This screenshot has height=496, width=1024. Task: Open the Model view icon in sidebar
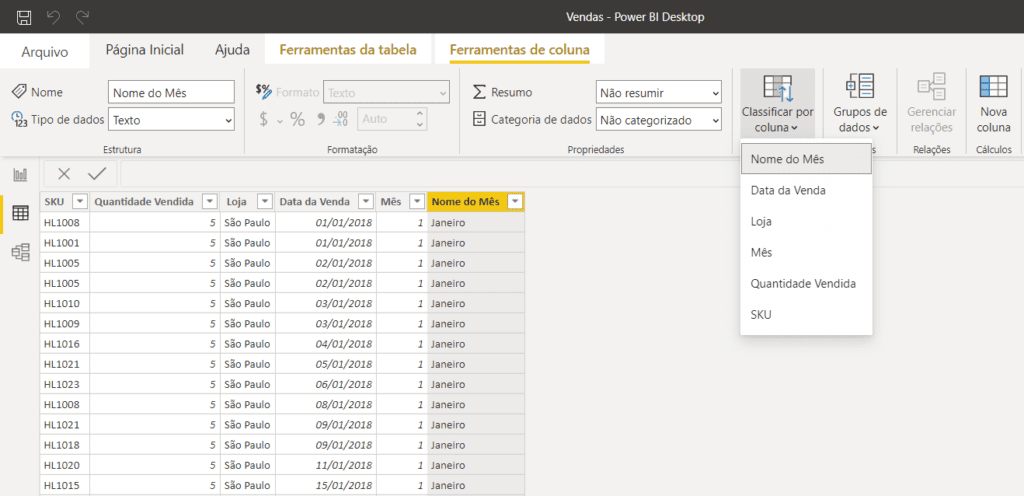click(19, 252)
